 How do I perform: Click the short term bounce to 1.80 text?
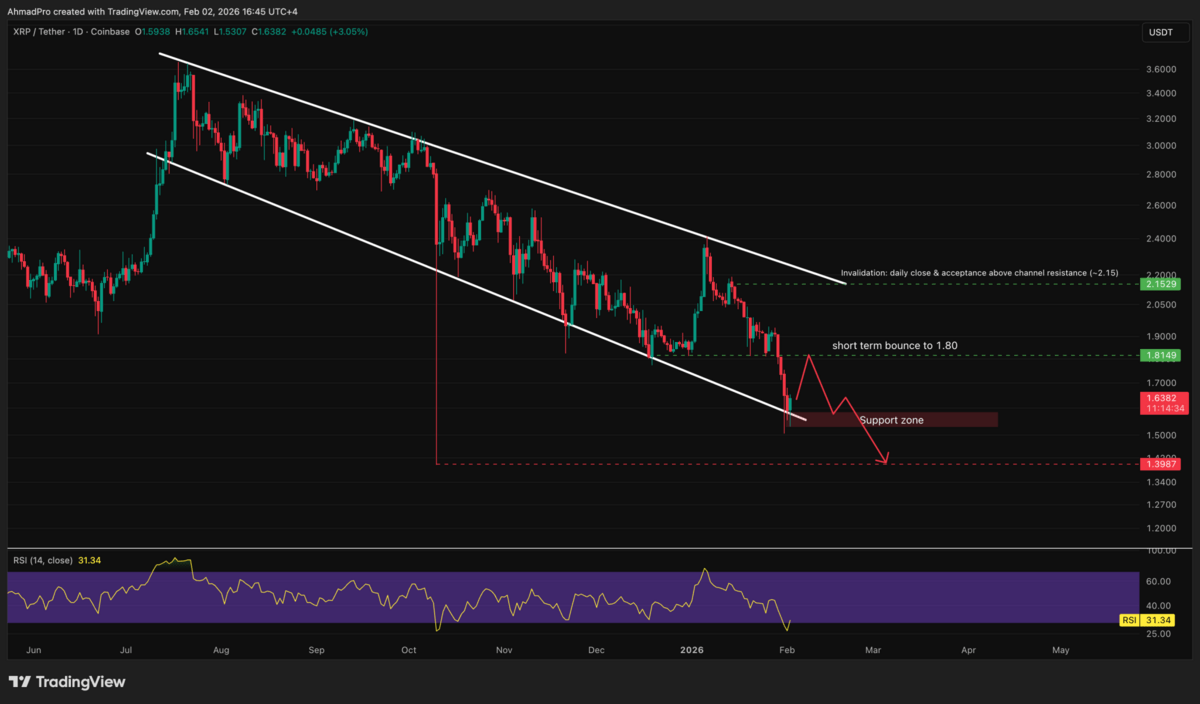click(x=893, y=344)
